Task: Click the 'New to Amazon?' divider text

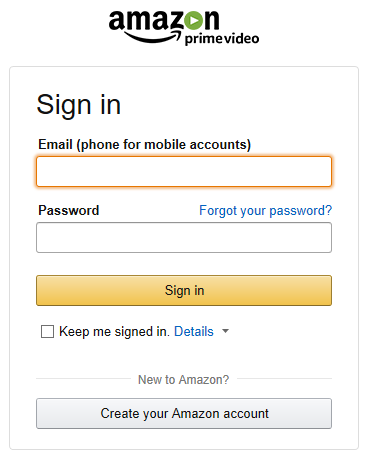Action: click(184, 380)
